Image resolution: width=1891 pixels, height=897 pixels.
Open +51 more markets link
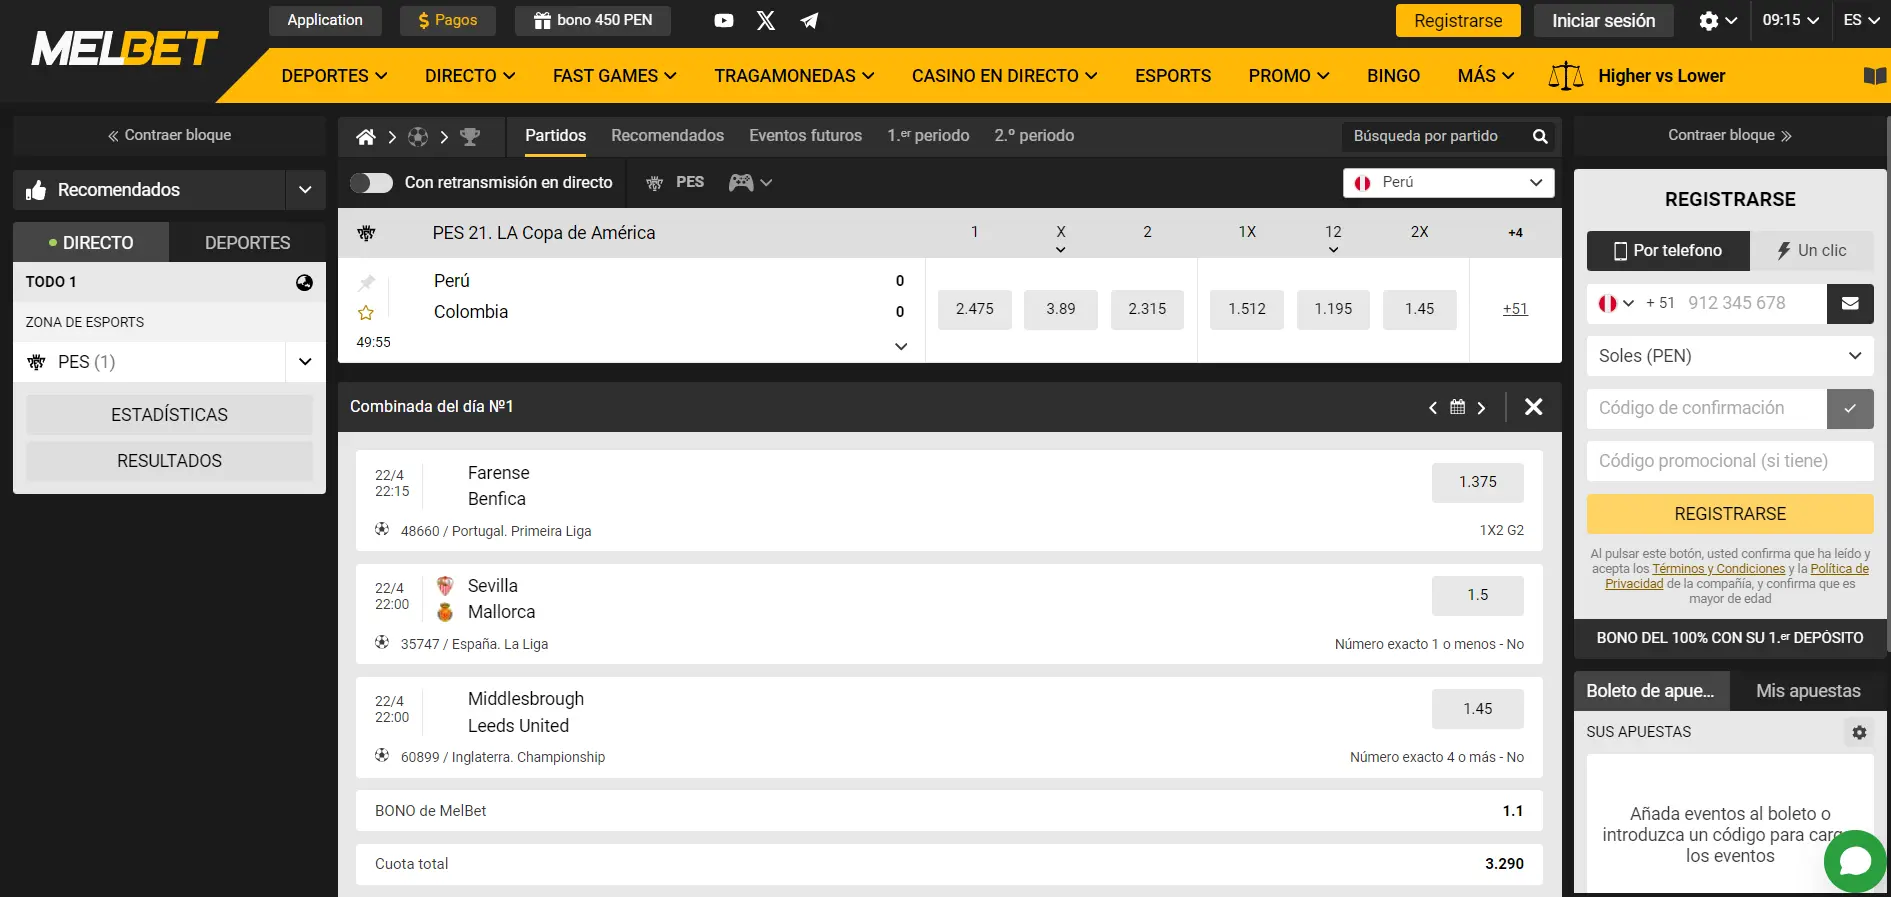pyautogui.click(x=1515, y=309)
